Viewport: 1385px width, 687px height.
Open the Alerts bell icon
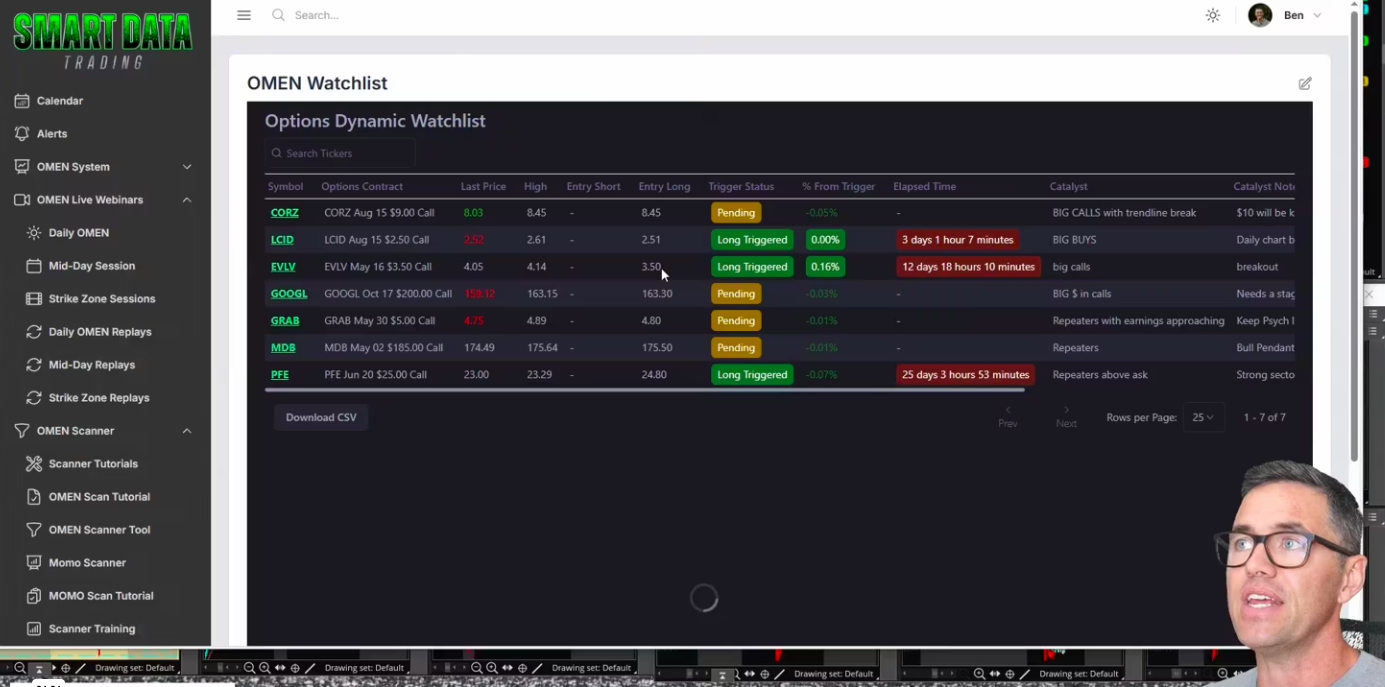point(22,134)
